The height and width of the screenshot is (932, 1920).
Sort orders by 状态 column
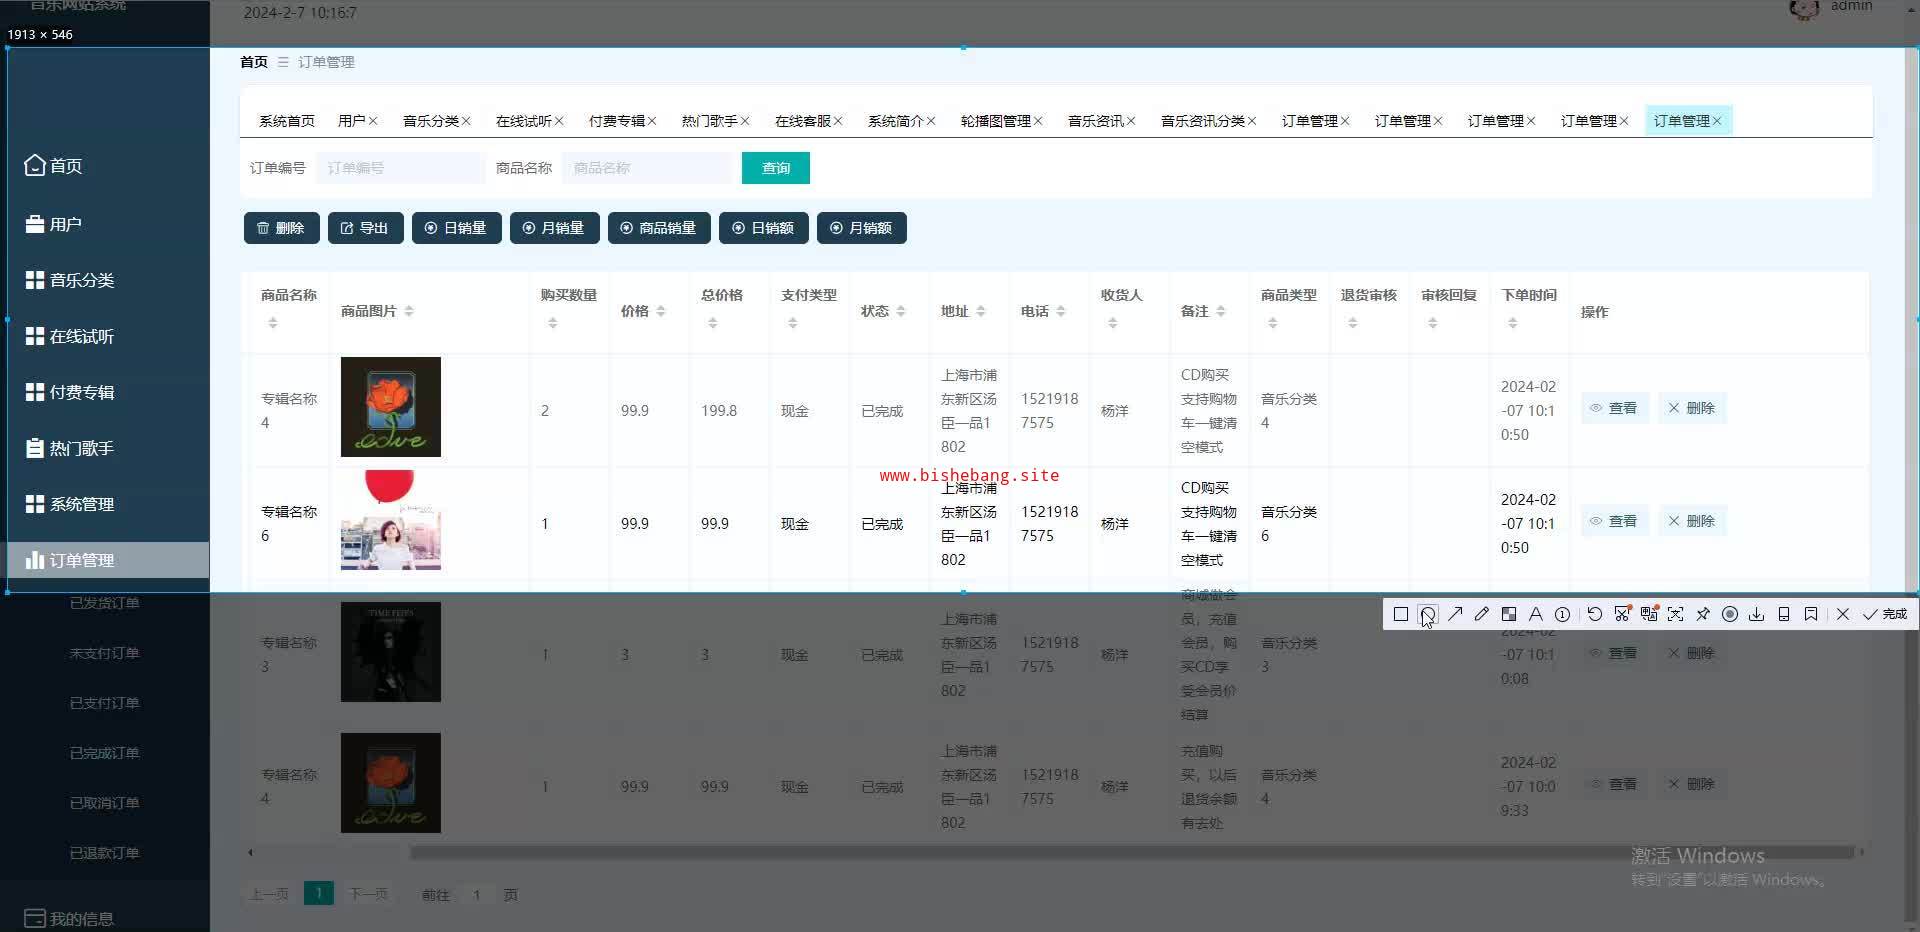click(x=900, y=312)
